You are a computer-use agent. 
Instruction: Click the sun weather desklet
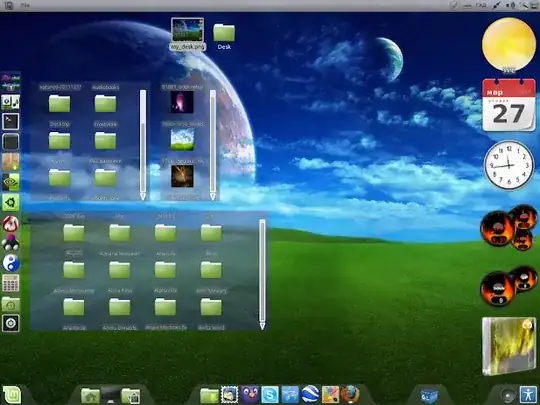(x=509, y=45)
